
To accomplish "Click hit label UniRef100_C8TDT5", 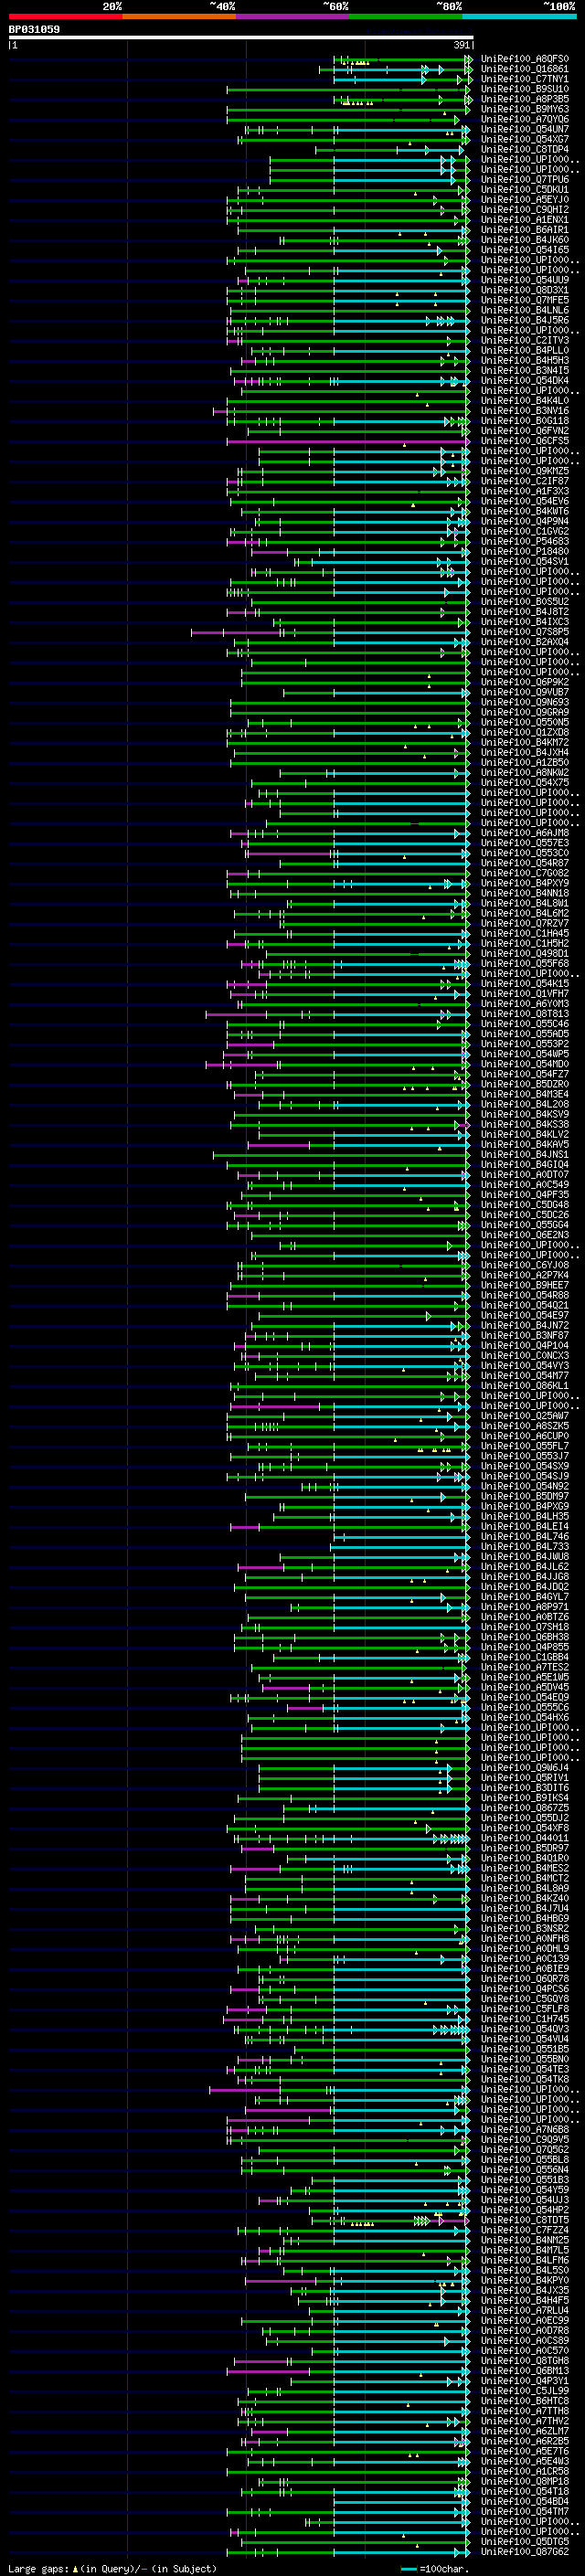I will coord(525,2220).
